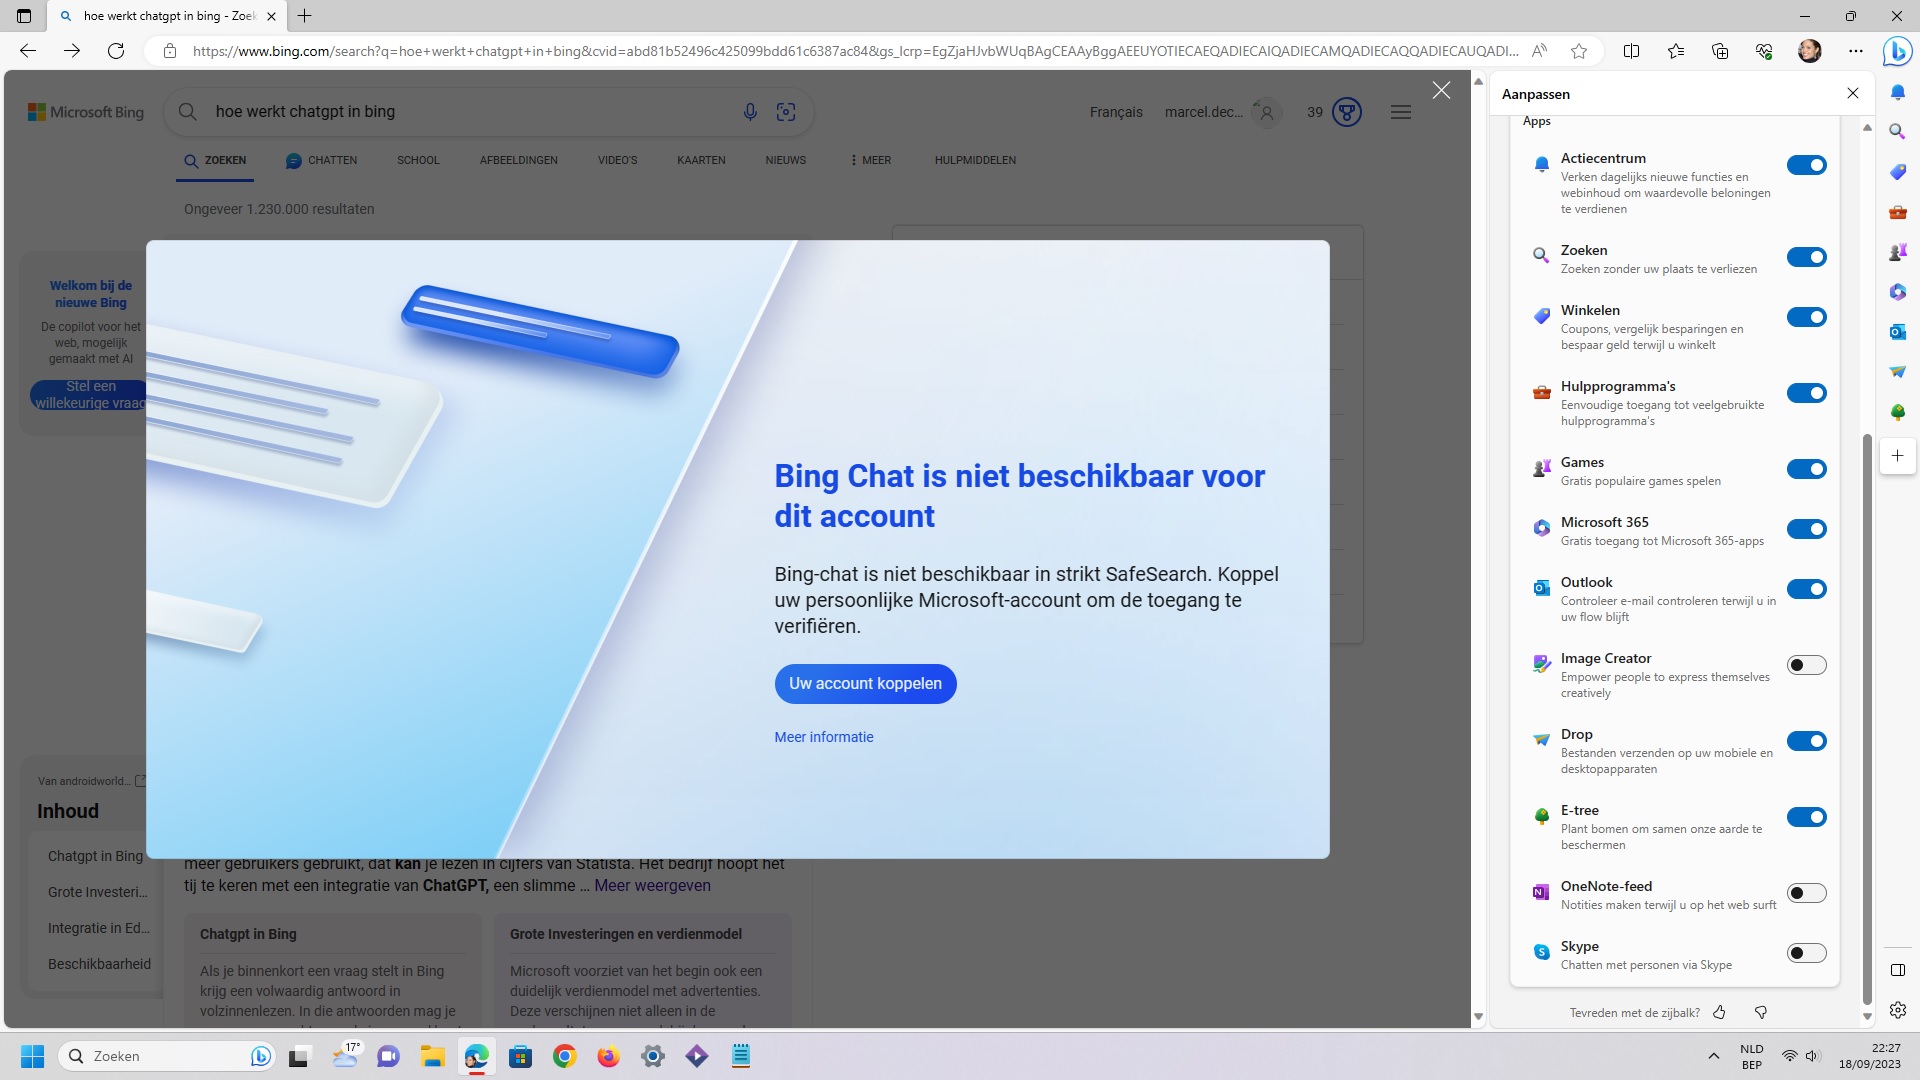This screenshot has width=1920, height=1080.
Task: Show hidden system tray icons chevron
Action: [1713, 1056]
